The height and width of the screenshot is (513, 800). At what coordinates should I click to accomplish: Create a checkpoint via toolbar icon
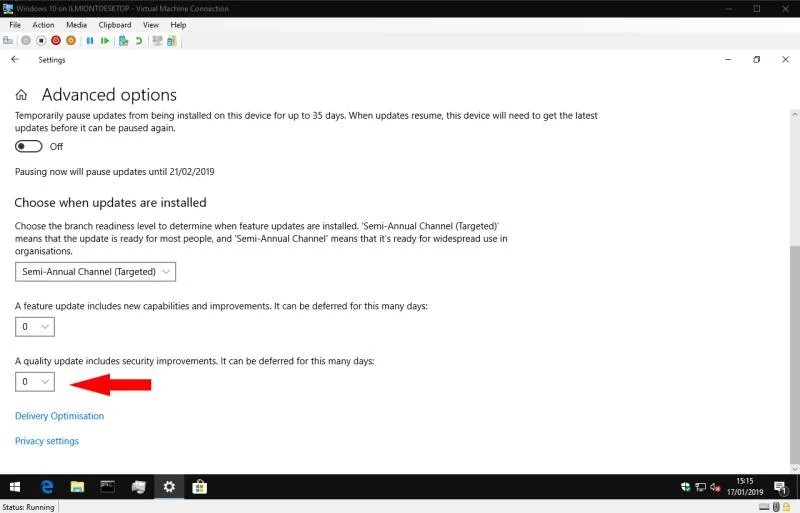(x=123, y=40)
